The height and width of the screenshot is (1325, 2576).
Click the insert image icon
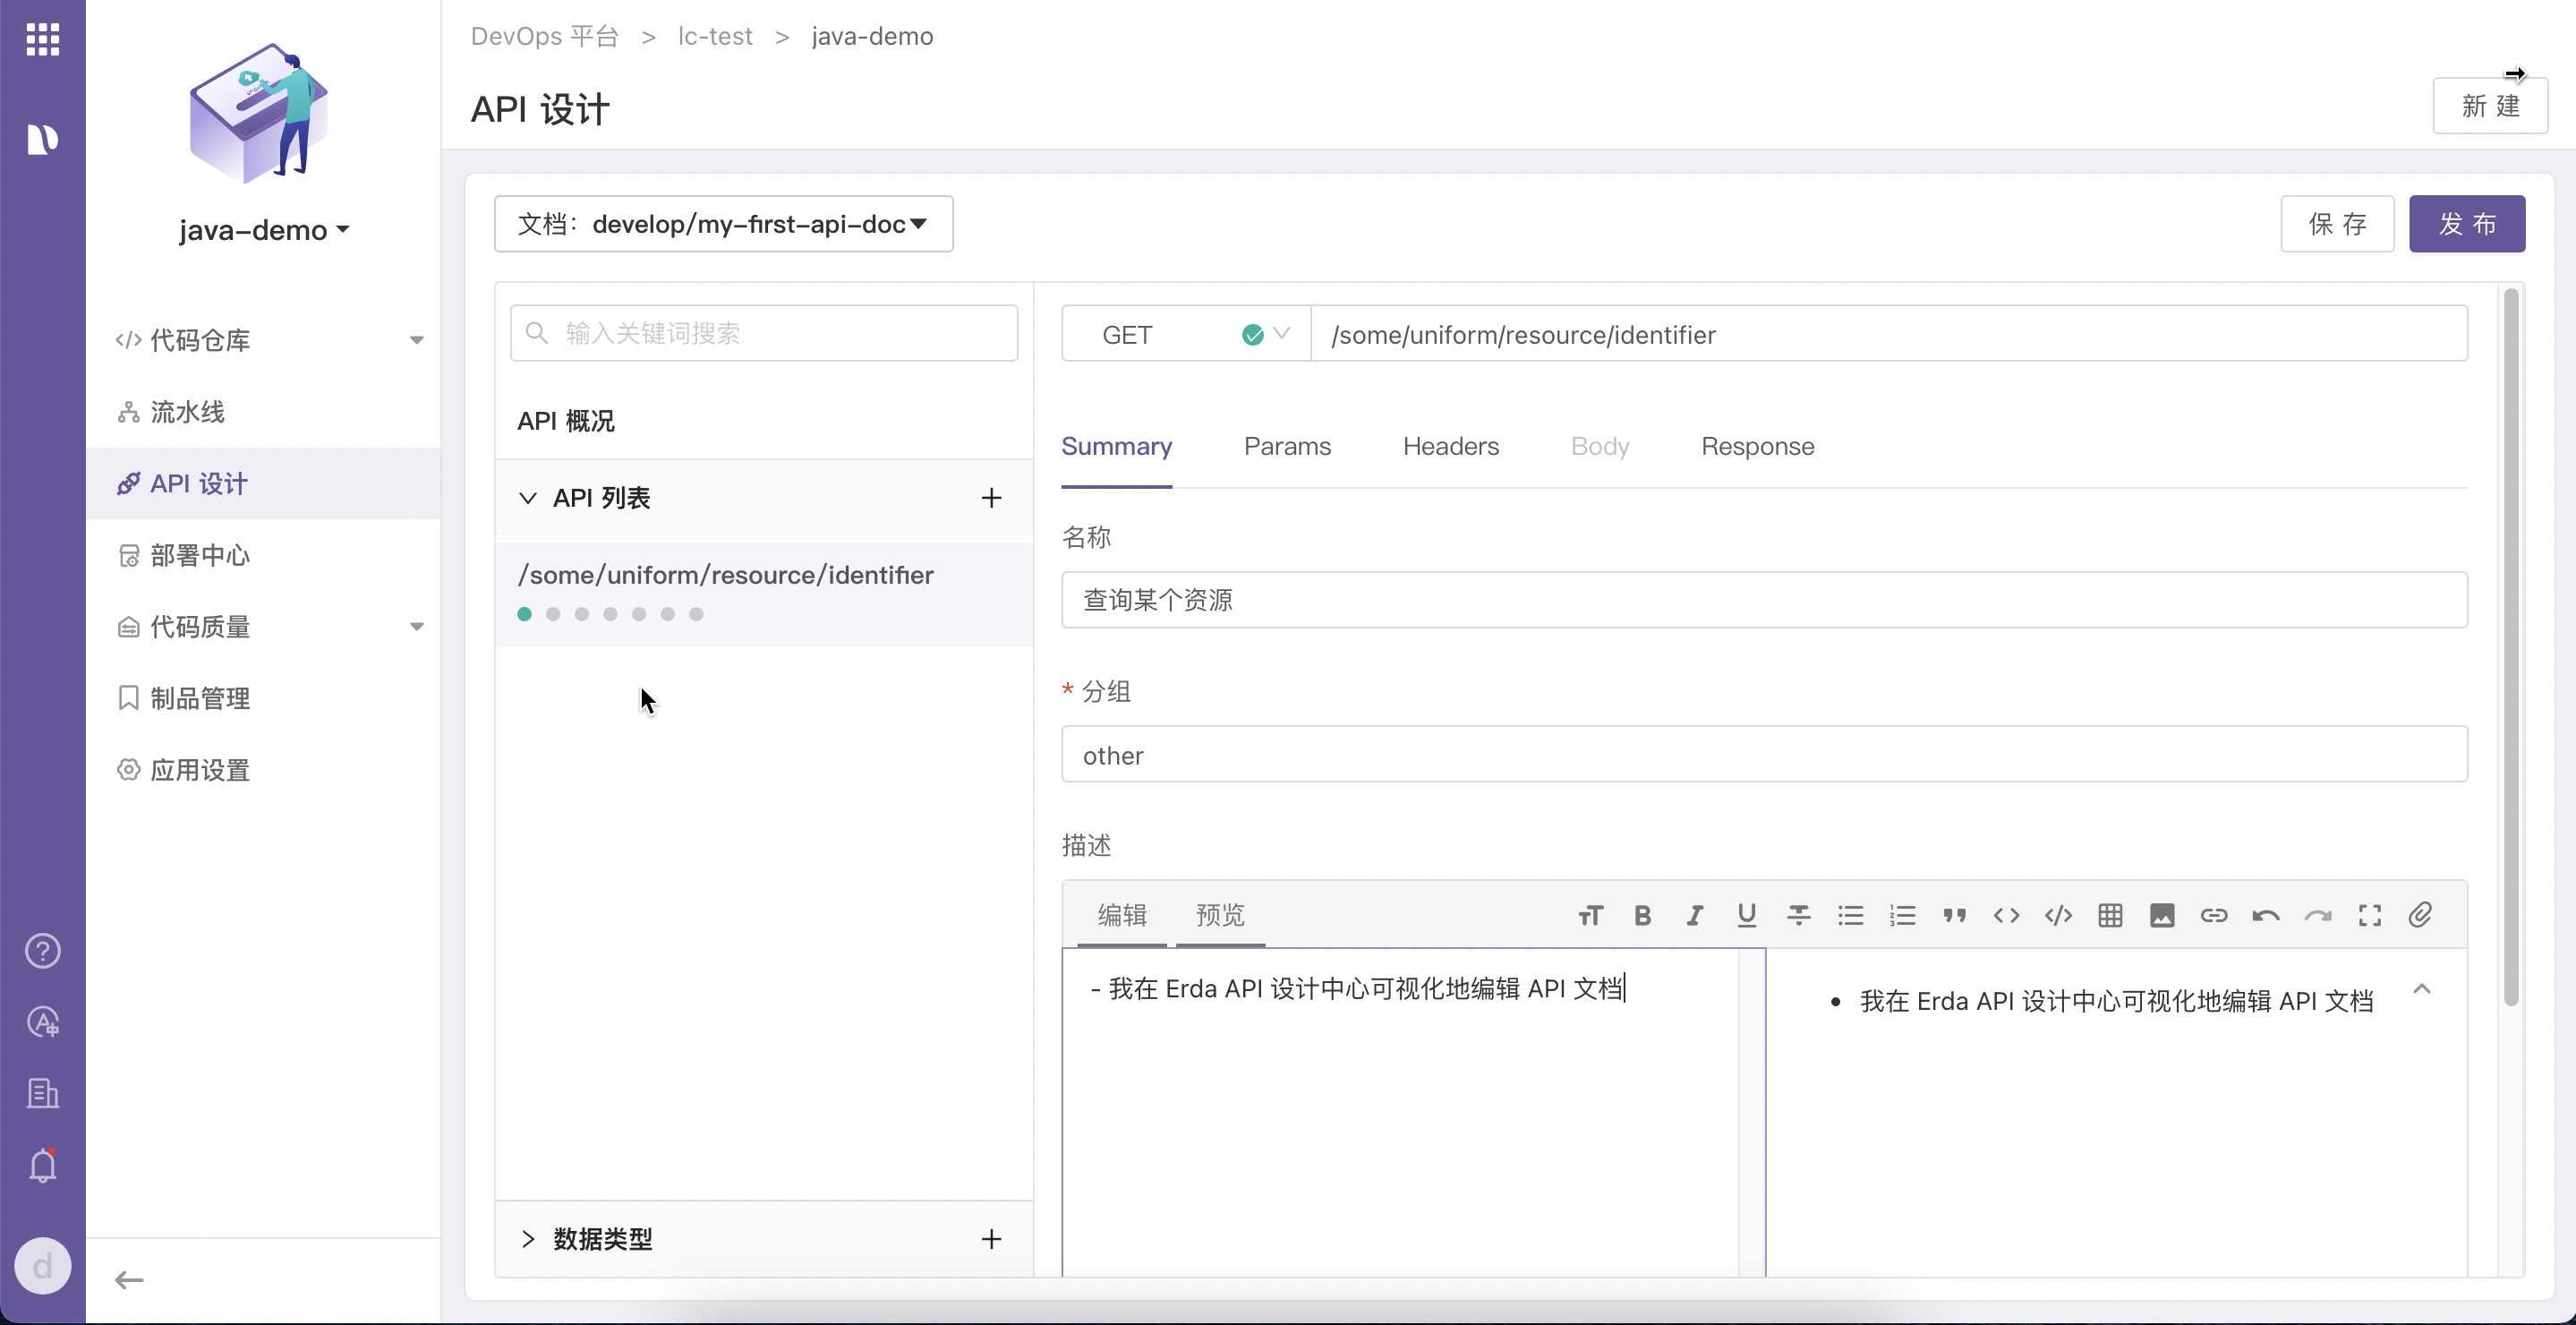coord(2162,915)
